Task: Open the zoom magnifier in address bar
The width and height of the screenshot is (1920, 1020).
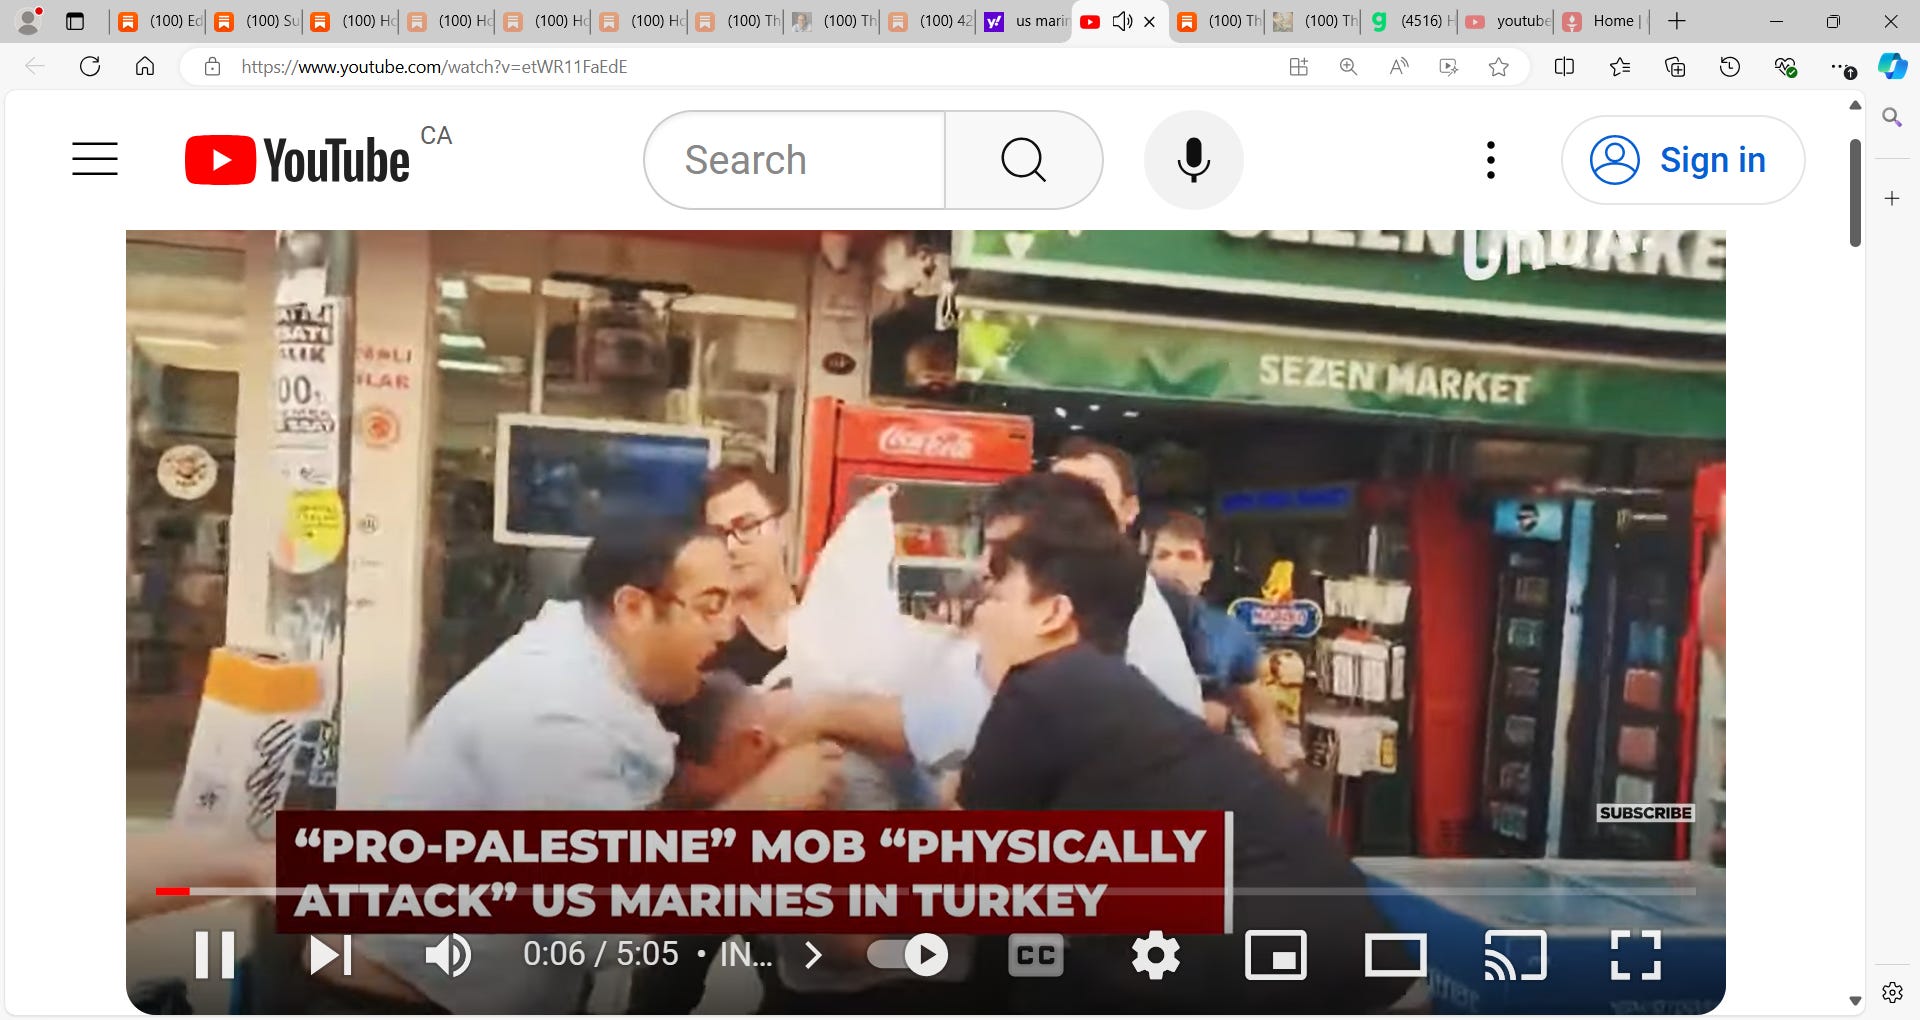Action: 1348,67
